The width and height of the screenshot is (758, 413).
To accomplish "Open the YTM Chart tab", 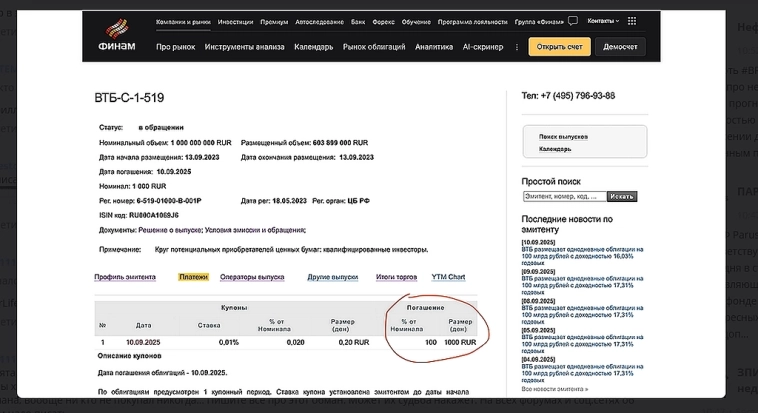I will 448,277.
